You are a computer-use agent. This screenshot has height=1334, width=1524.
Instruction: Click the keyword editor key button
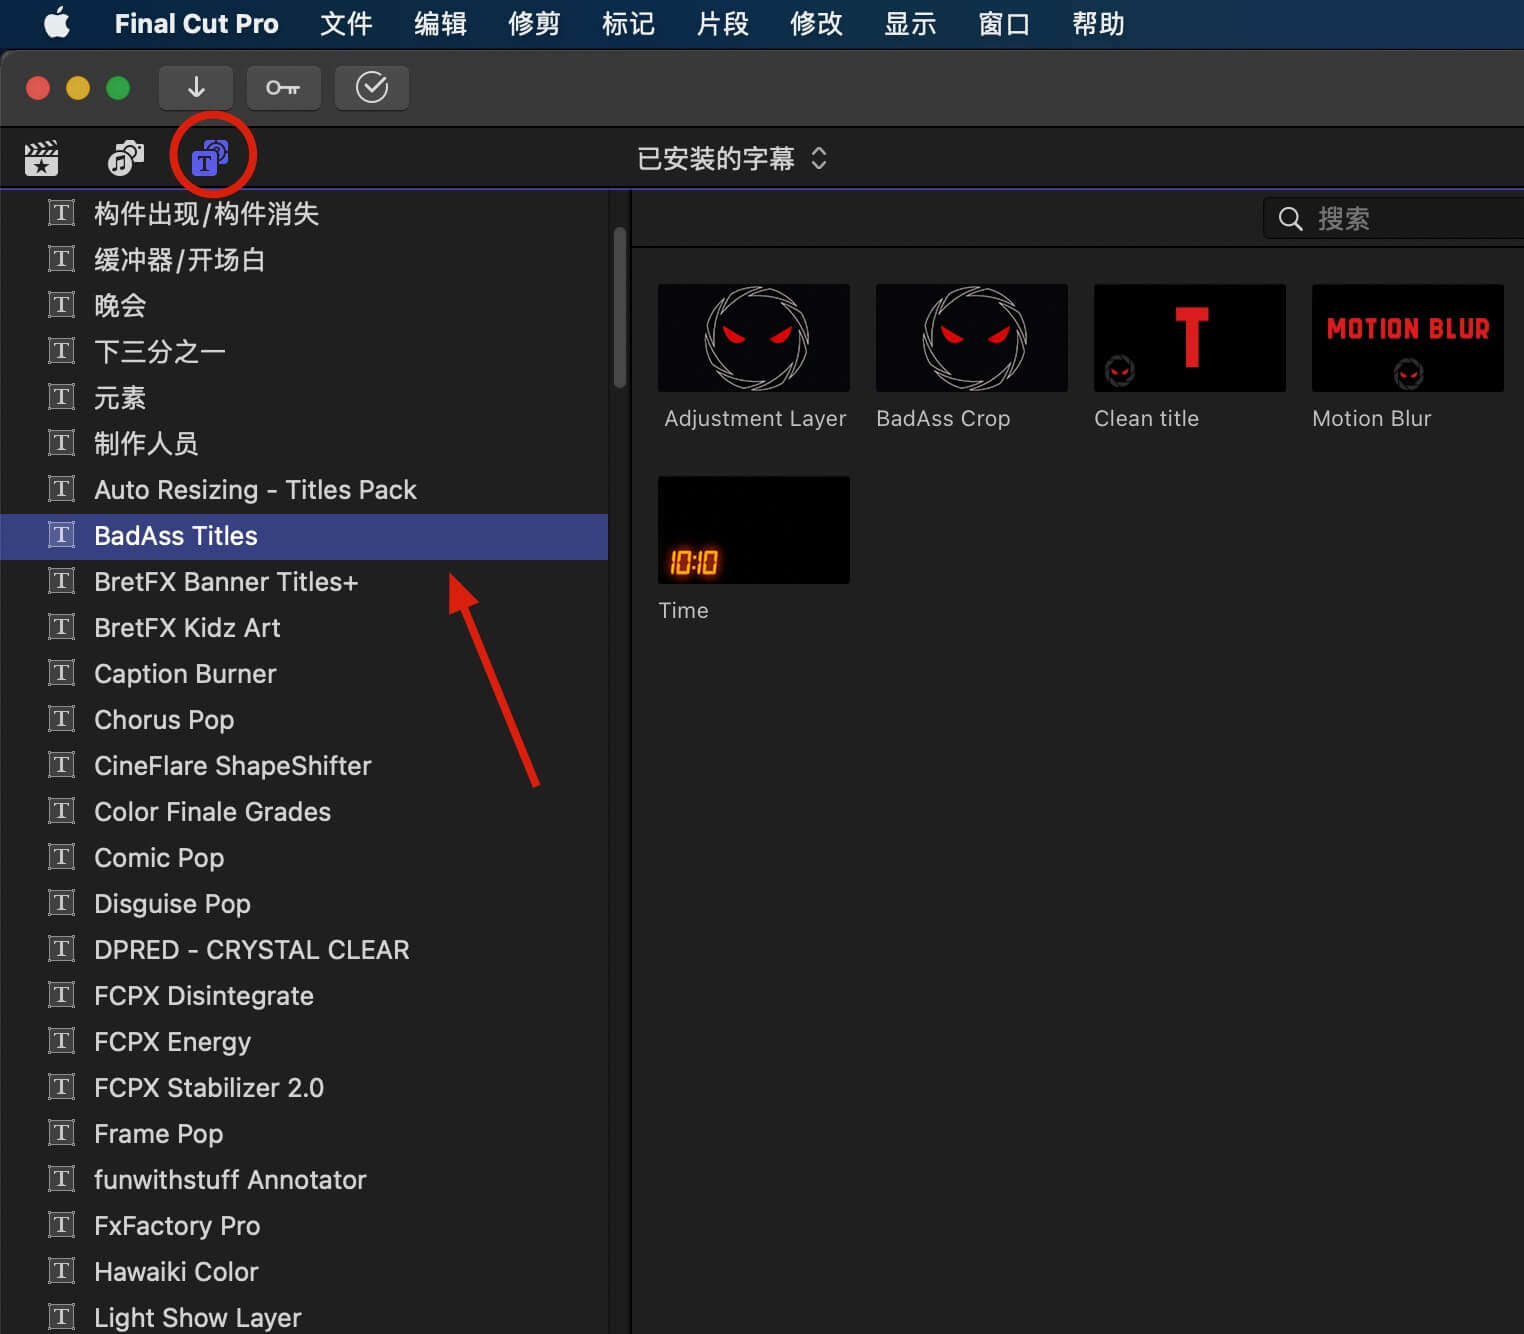coord(283,88)
